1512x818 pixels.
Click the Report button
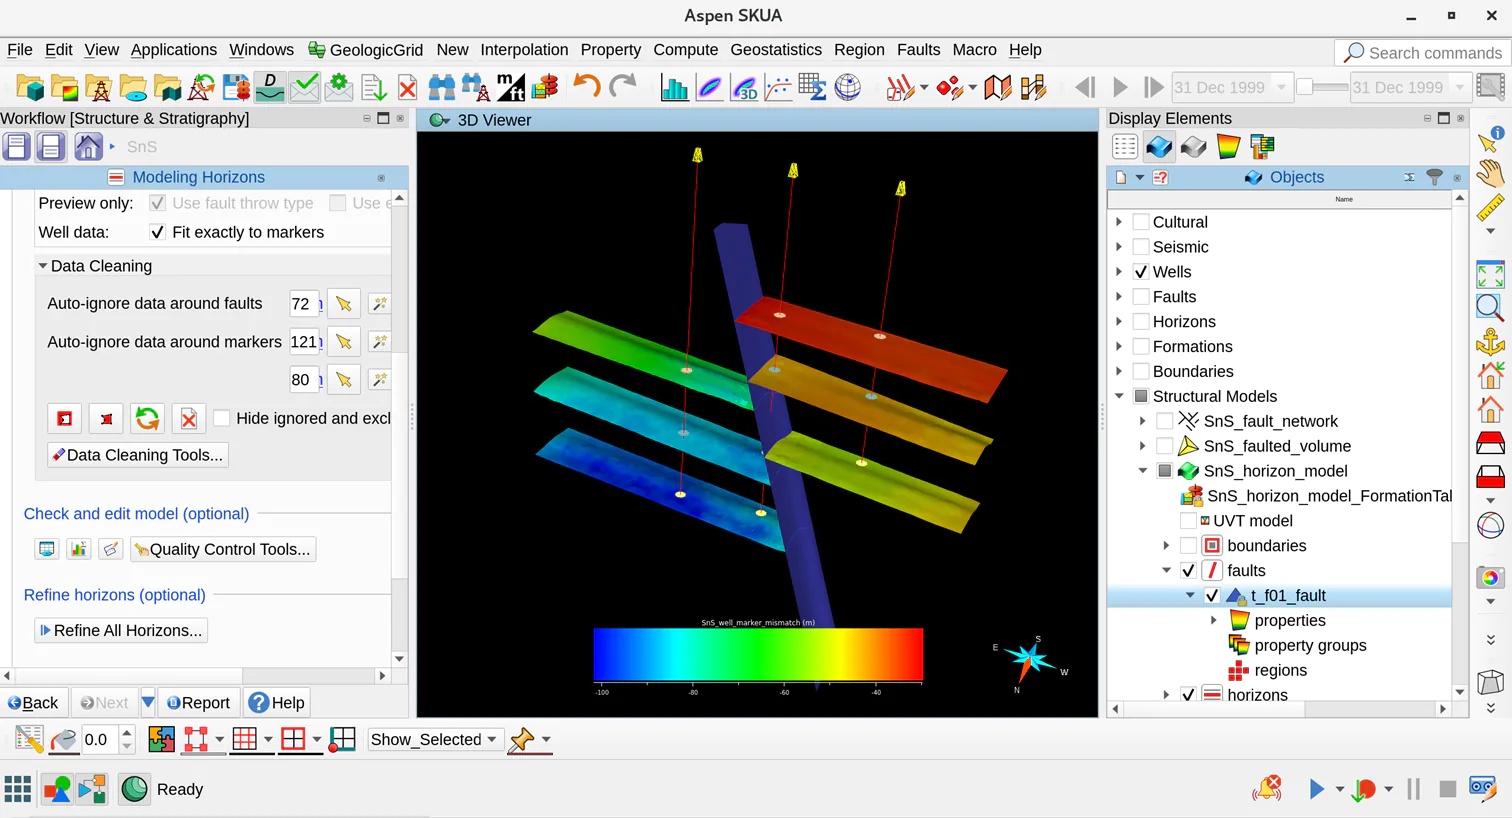[198, 703]
